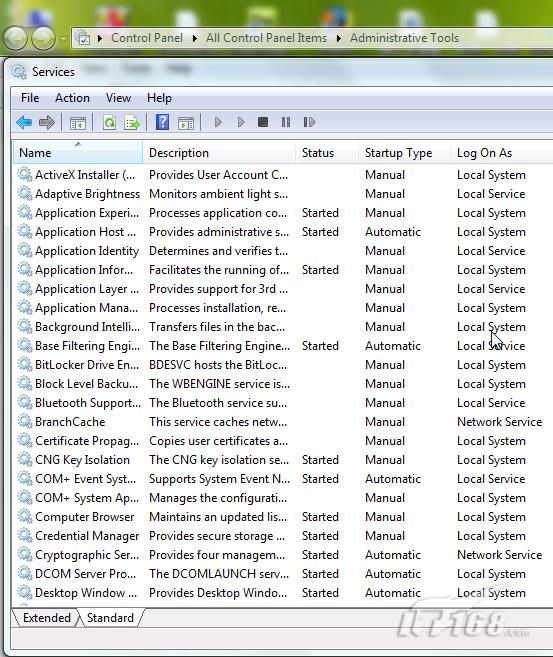The height and width of the screenshot is (657, 553).
Task: Click the gray Forward arrow in Services toolbar
Action: pos(47,122)
